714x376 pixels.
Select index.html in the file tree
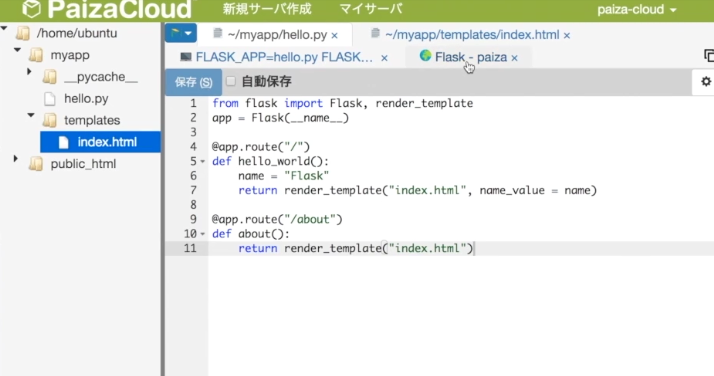(x=107, y=142)
